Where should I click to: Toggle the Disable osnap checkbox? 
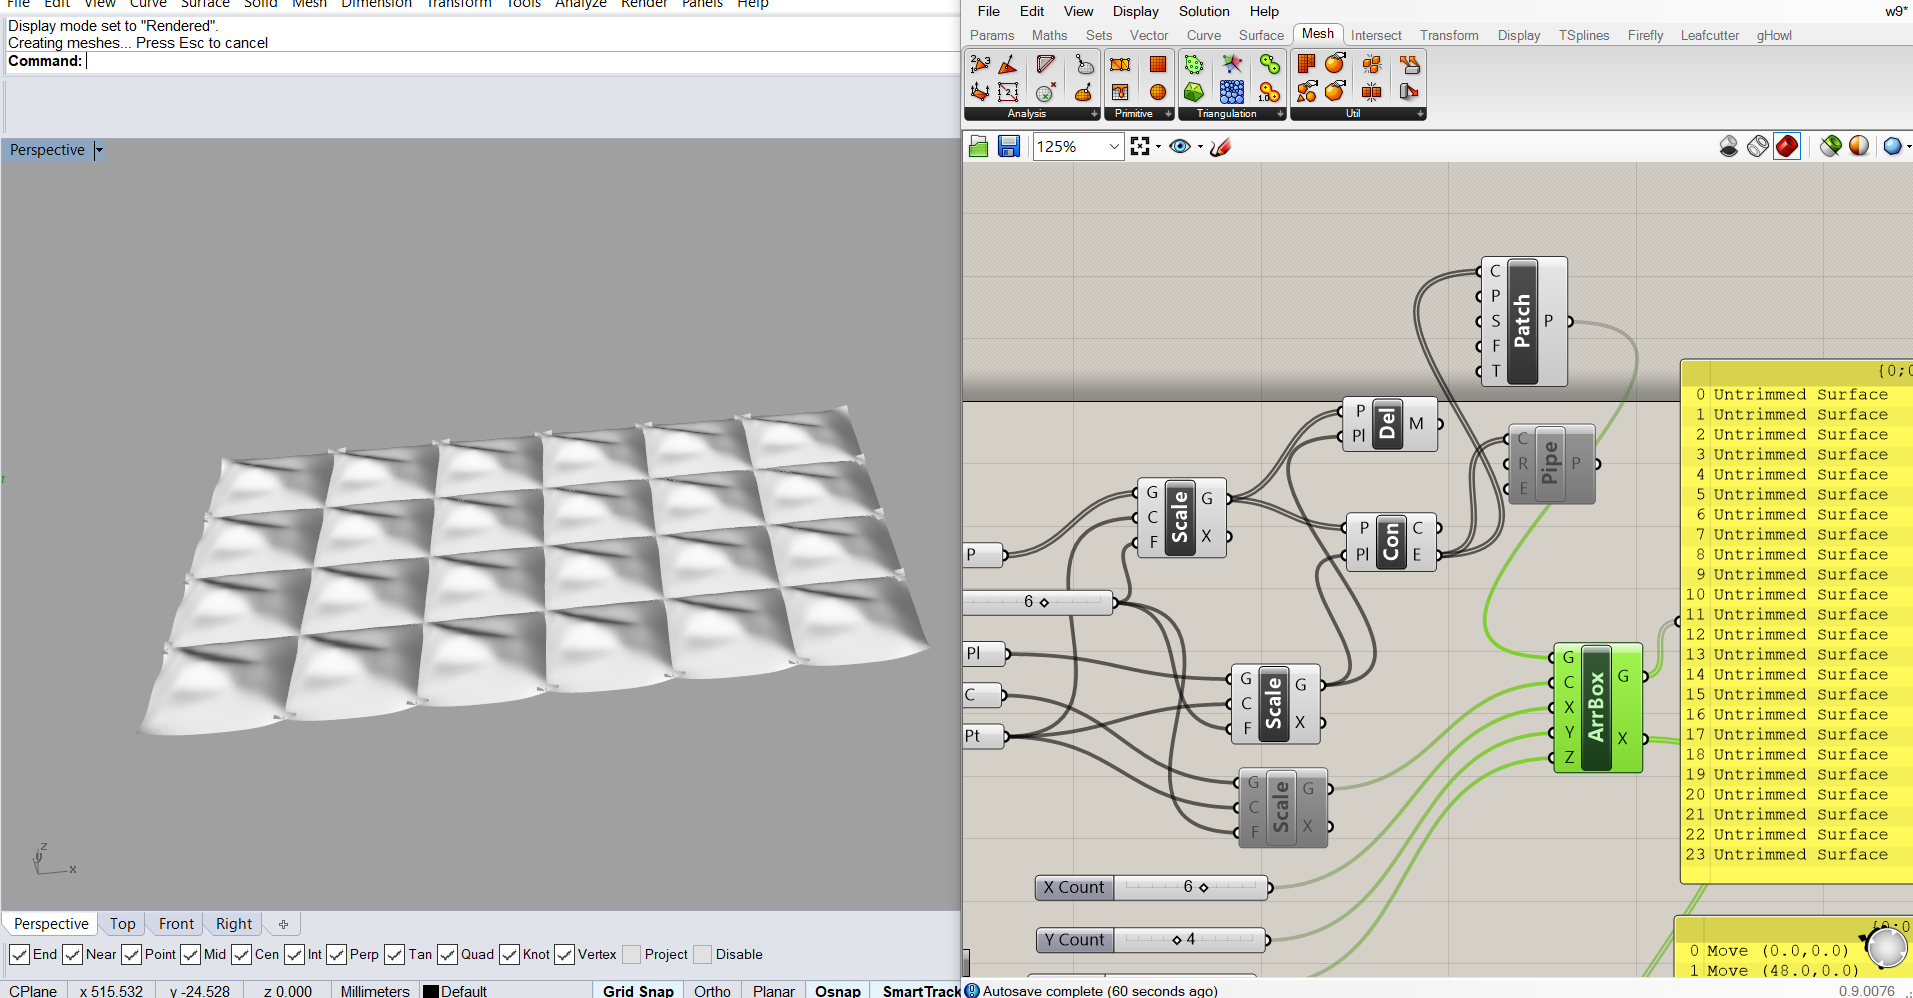coord(703,955)
